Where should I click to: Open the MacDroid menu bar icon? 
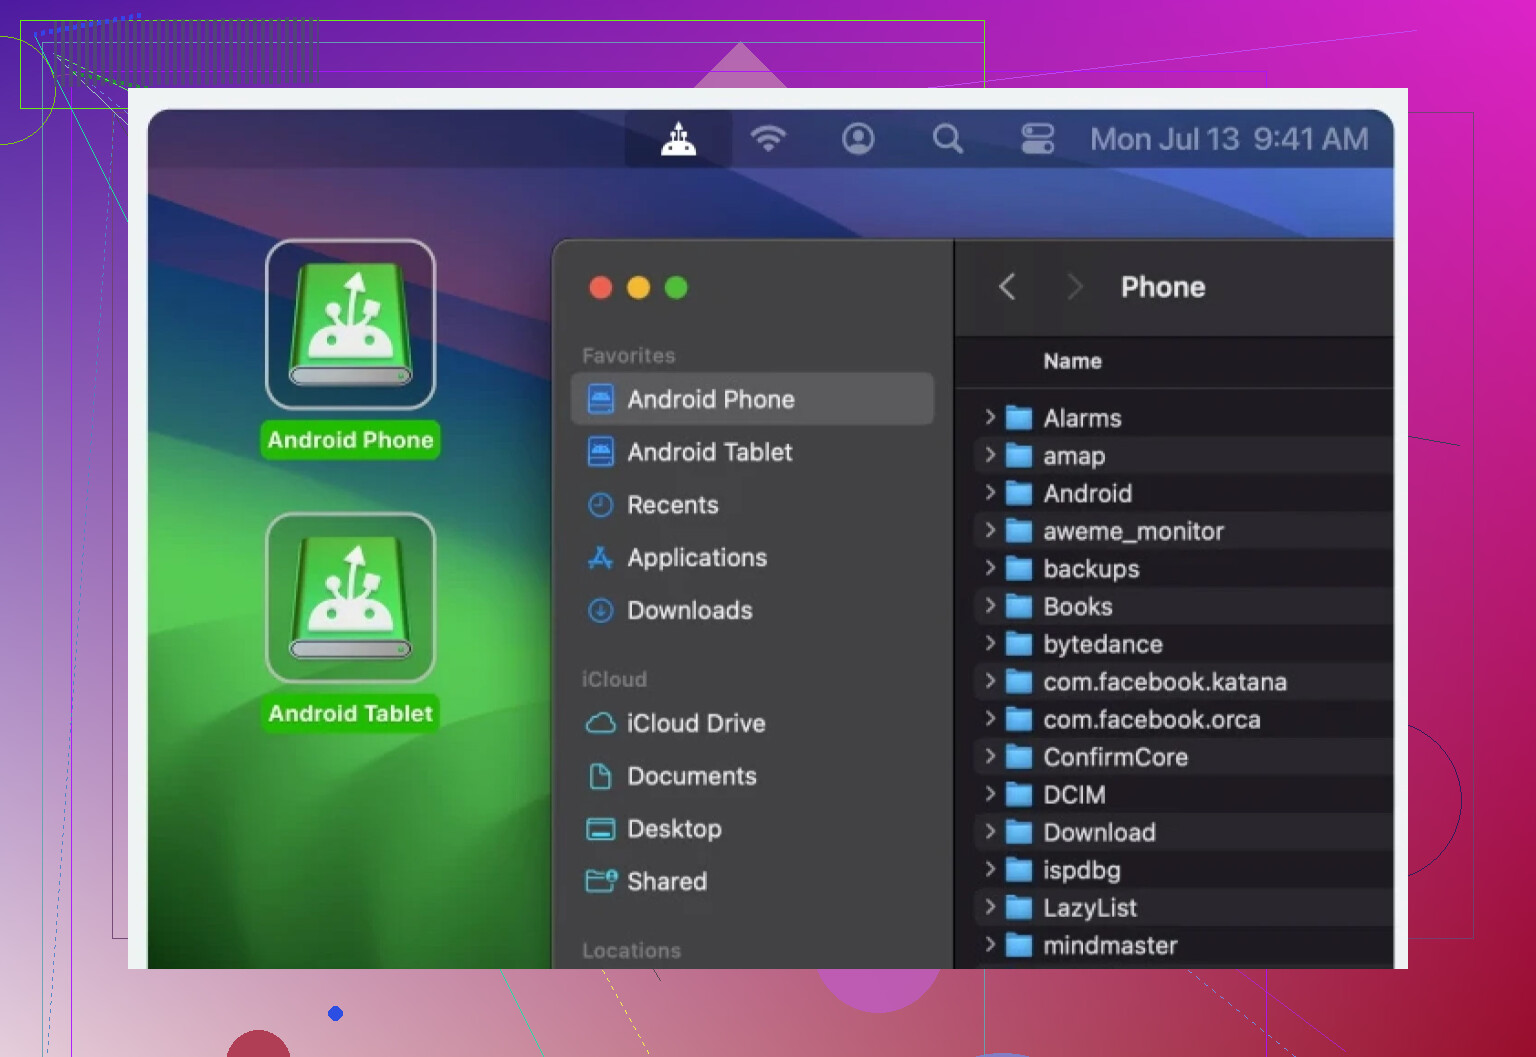[x=678, y=139]
